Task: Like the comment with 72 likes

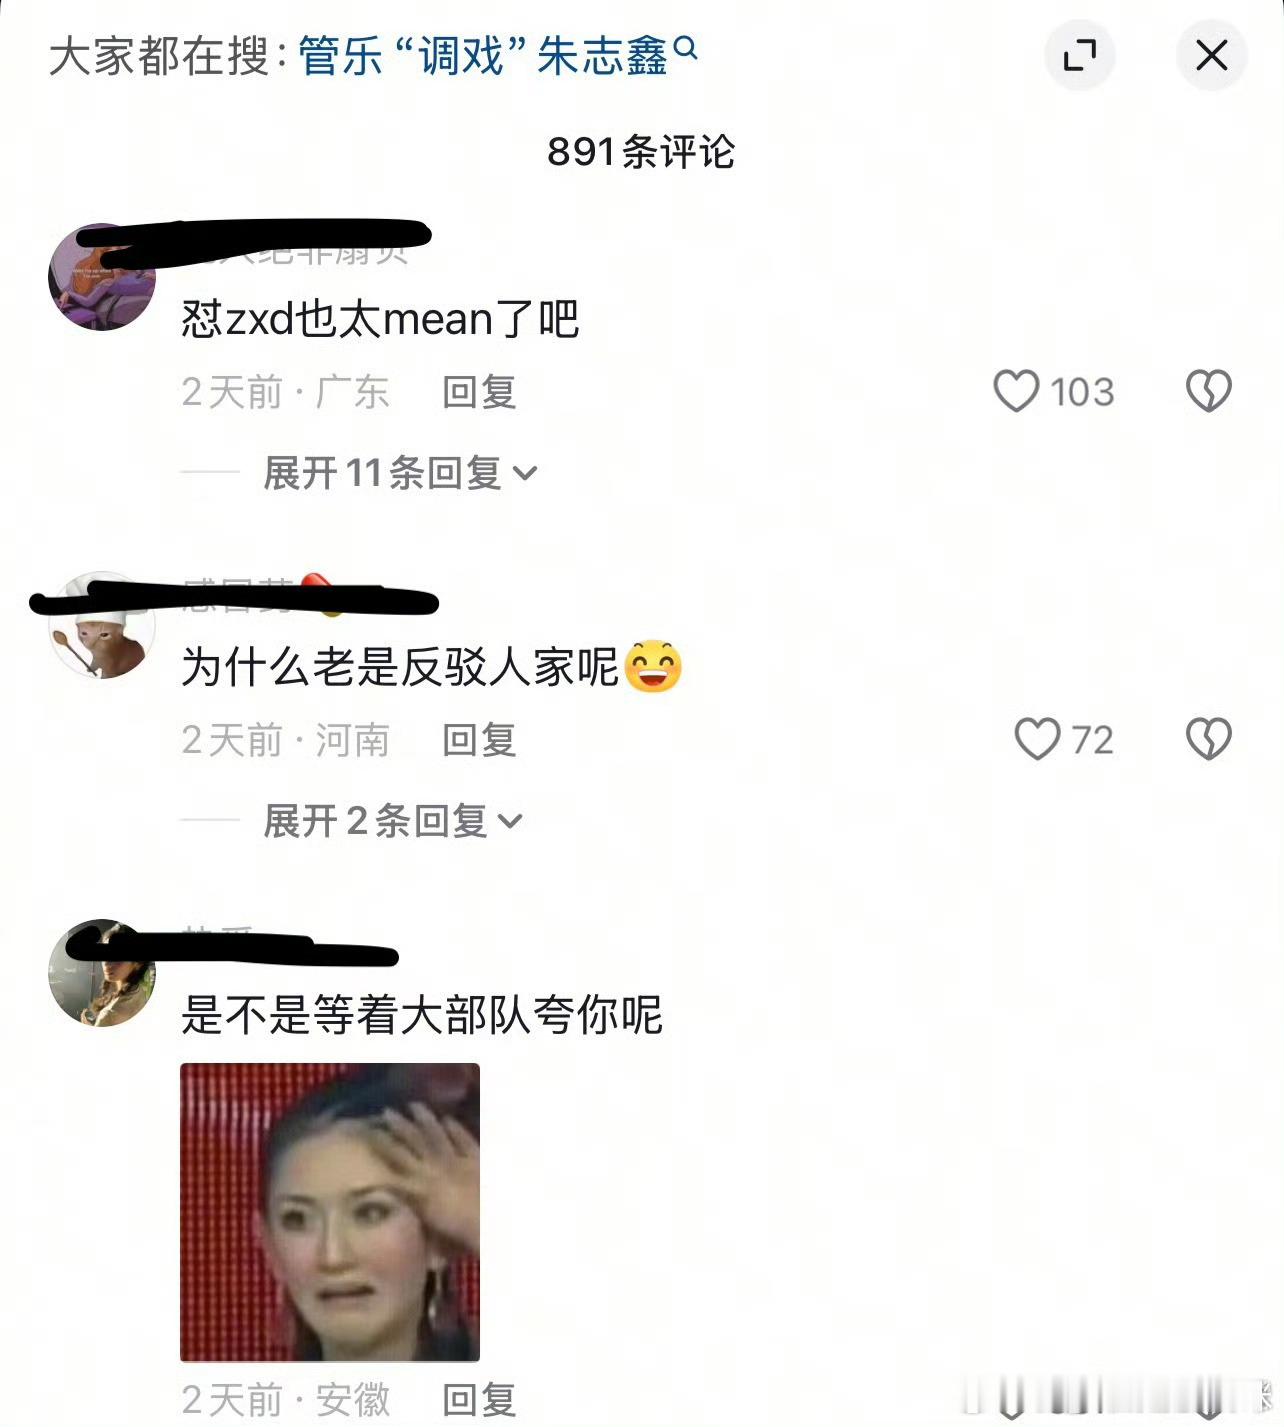Action: tap(1037, 740)
